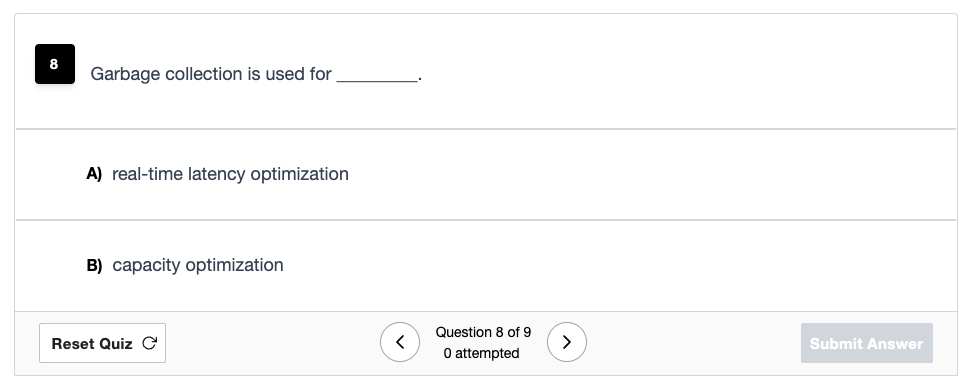Click the bold B) option label
Viewport: 971px width, 386px height.
(x=94, y=265)
